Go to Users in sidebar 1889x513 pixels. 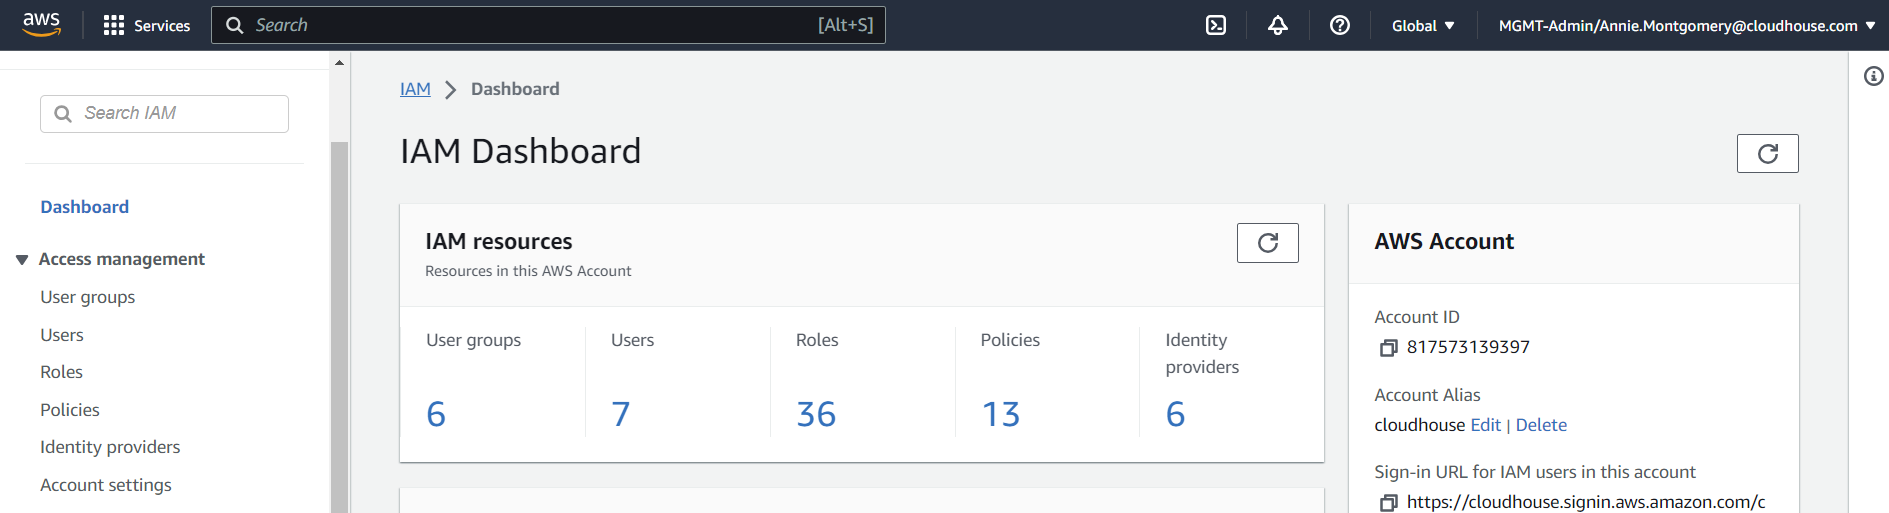click(x=62, y=335)
